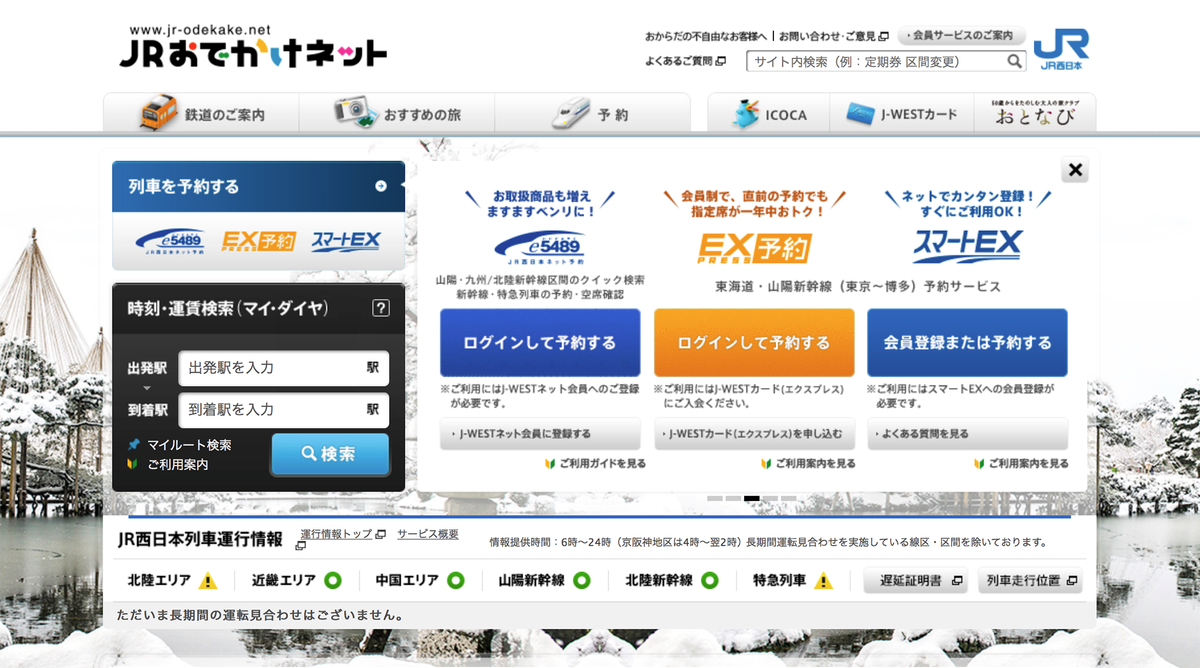The height and width of the screenshot is (668, 1200).
Task: Open 列車走行位置 button
Action: click(1030, 581)
